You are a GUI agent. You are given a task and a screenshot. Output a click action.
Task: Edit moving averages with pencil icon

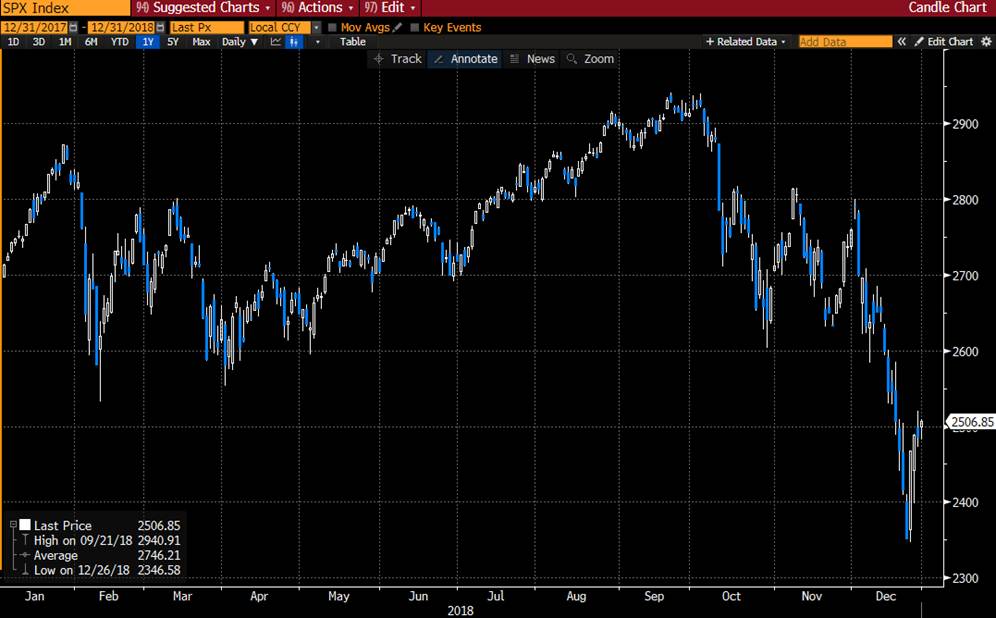point(398,28)
